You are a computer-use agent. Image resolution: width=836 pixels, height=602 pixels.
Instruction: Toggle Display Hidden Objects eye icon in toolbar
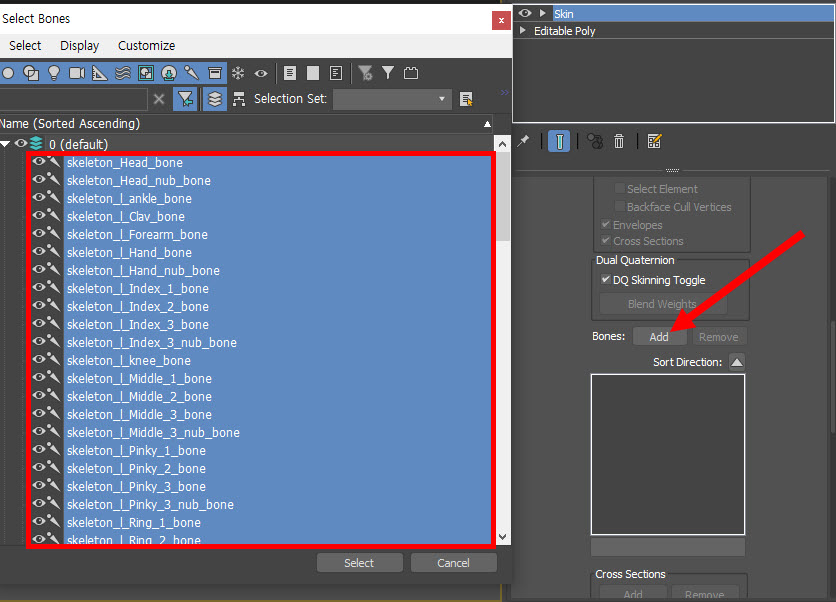tap(261, 73)
